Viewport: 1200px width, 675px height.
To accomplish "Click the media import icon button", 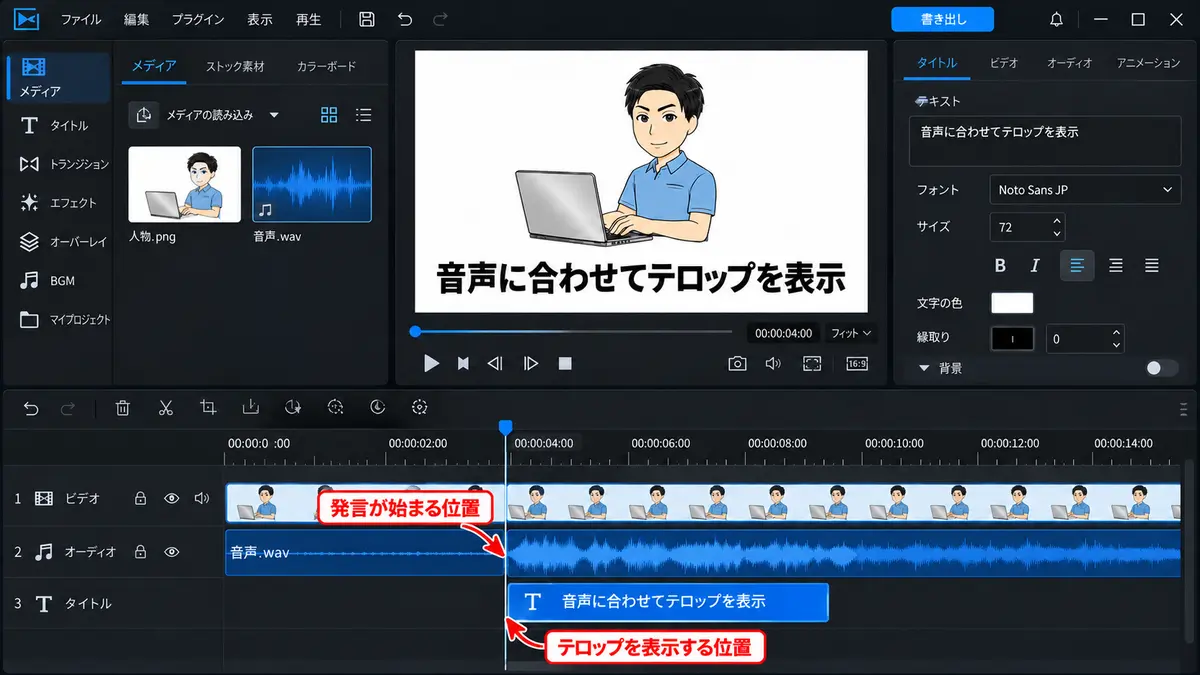I will [x=144, y=114].
